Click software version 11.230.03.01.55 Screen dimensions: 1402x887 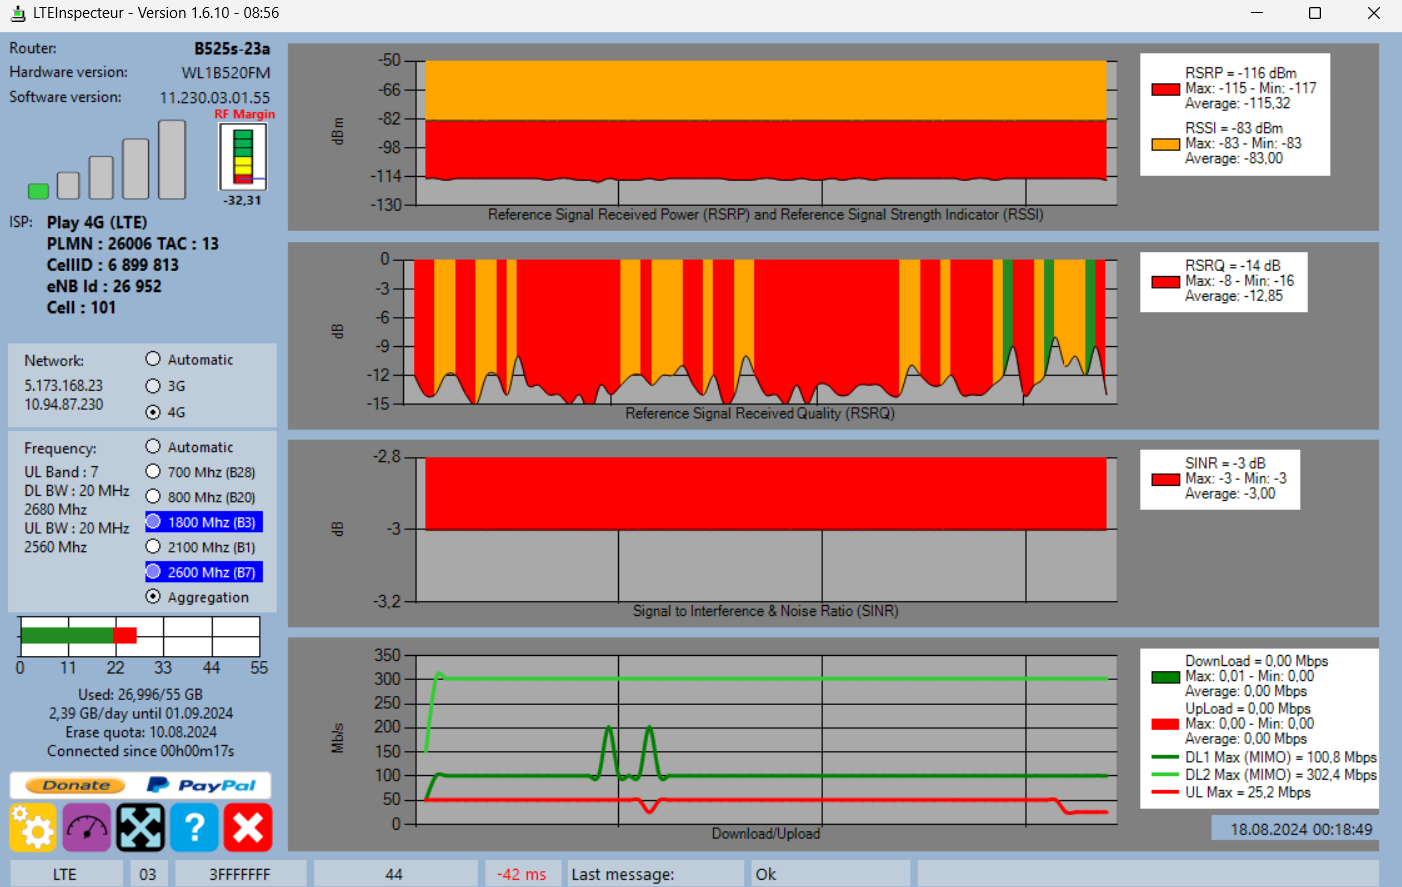pos(215,97)
